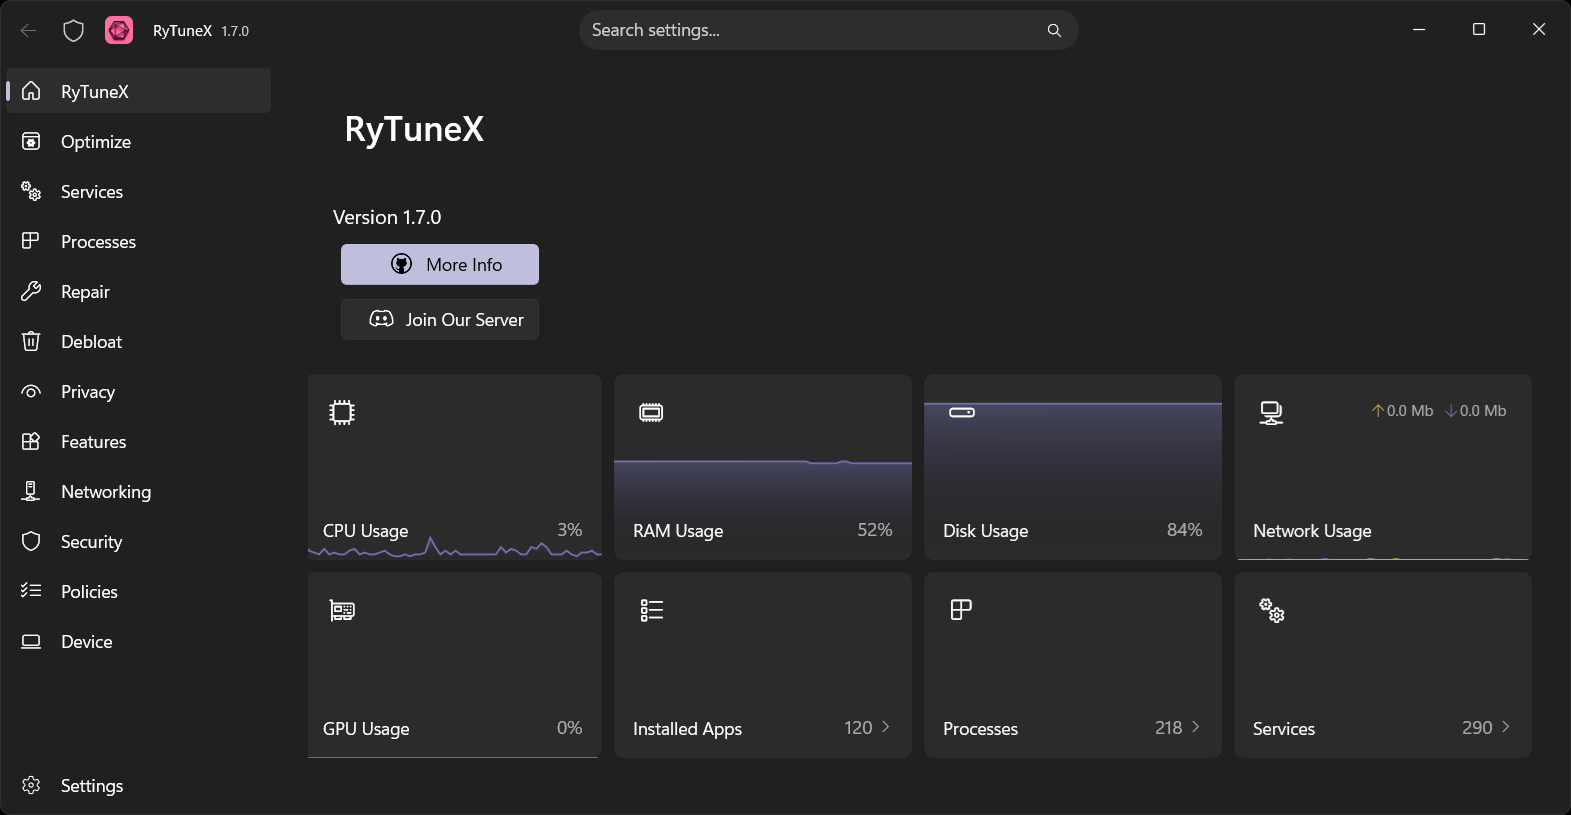The height and width of the screenshot is (815, 1571).
Task: Click the Policies checklist icon
Action: click(x=31, y=591)
